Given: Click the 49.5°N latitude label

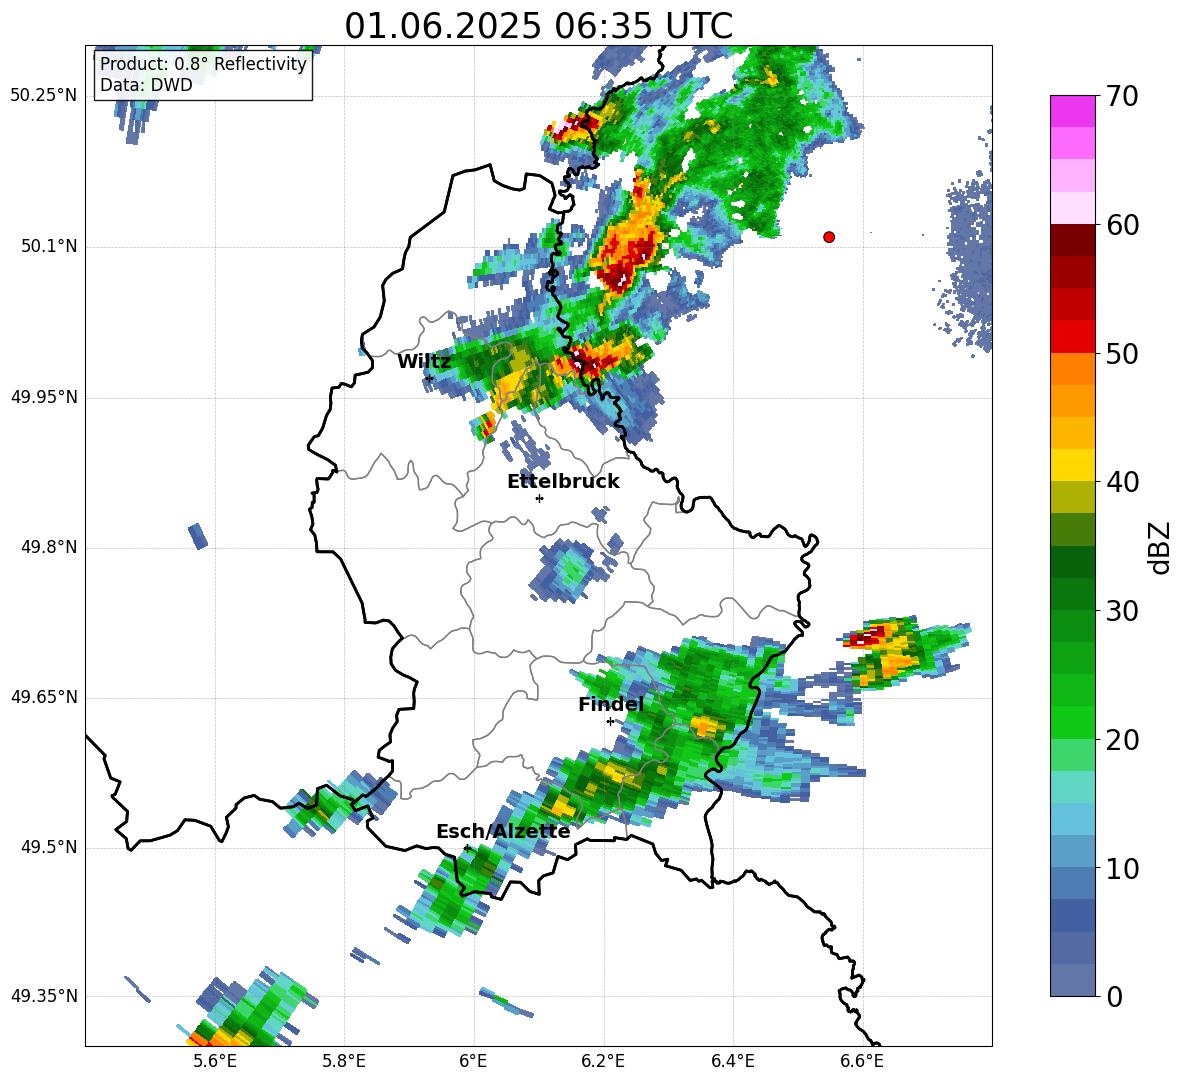Looking at the screenshot, I should click(x=48, y=847).
